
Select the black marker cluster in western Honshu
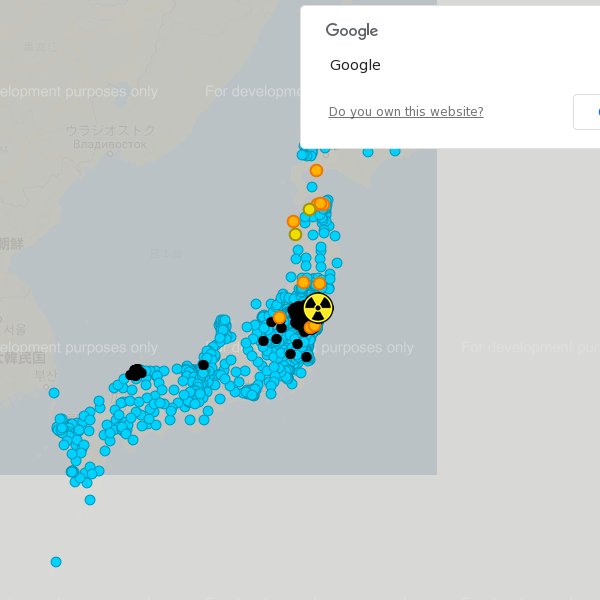click(136, 372)
